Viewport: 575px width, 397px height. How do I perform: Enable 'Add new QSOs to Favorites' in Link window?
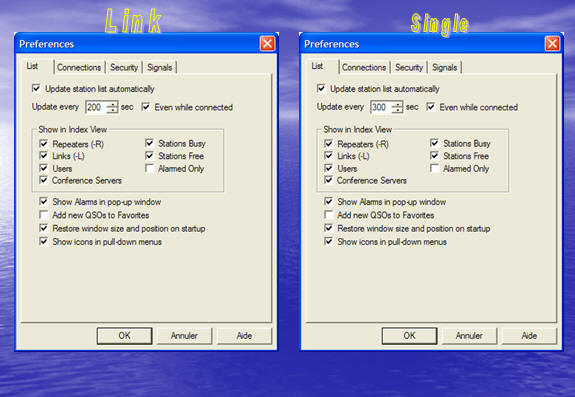(x=43, y=214)
